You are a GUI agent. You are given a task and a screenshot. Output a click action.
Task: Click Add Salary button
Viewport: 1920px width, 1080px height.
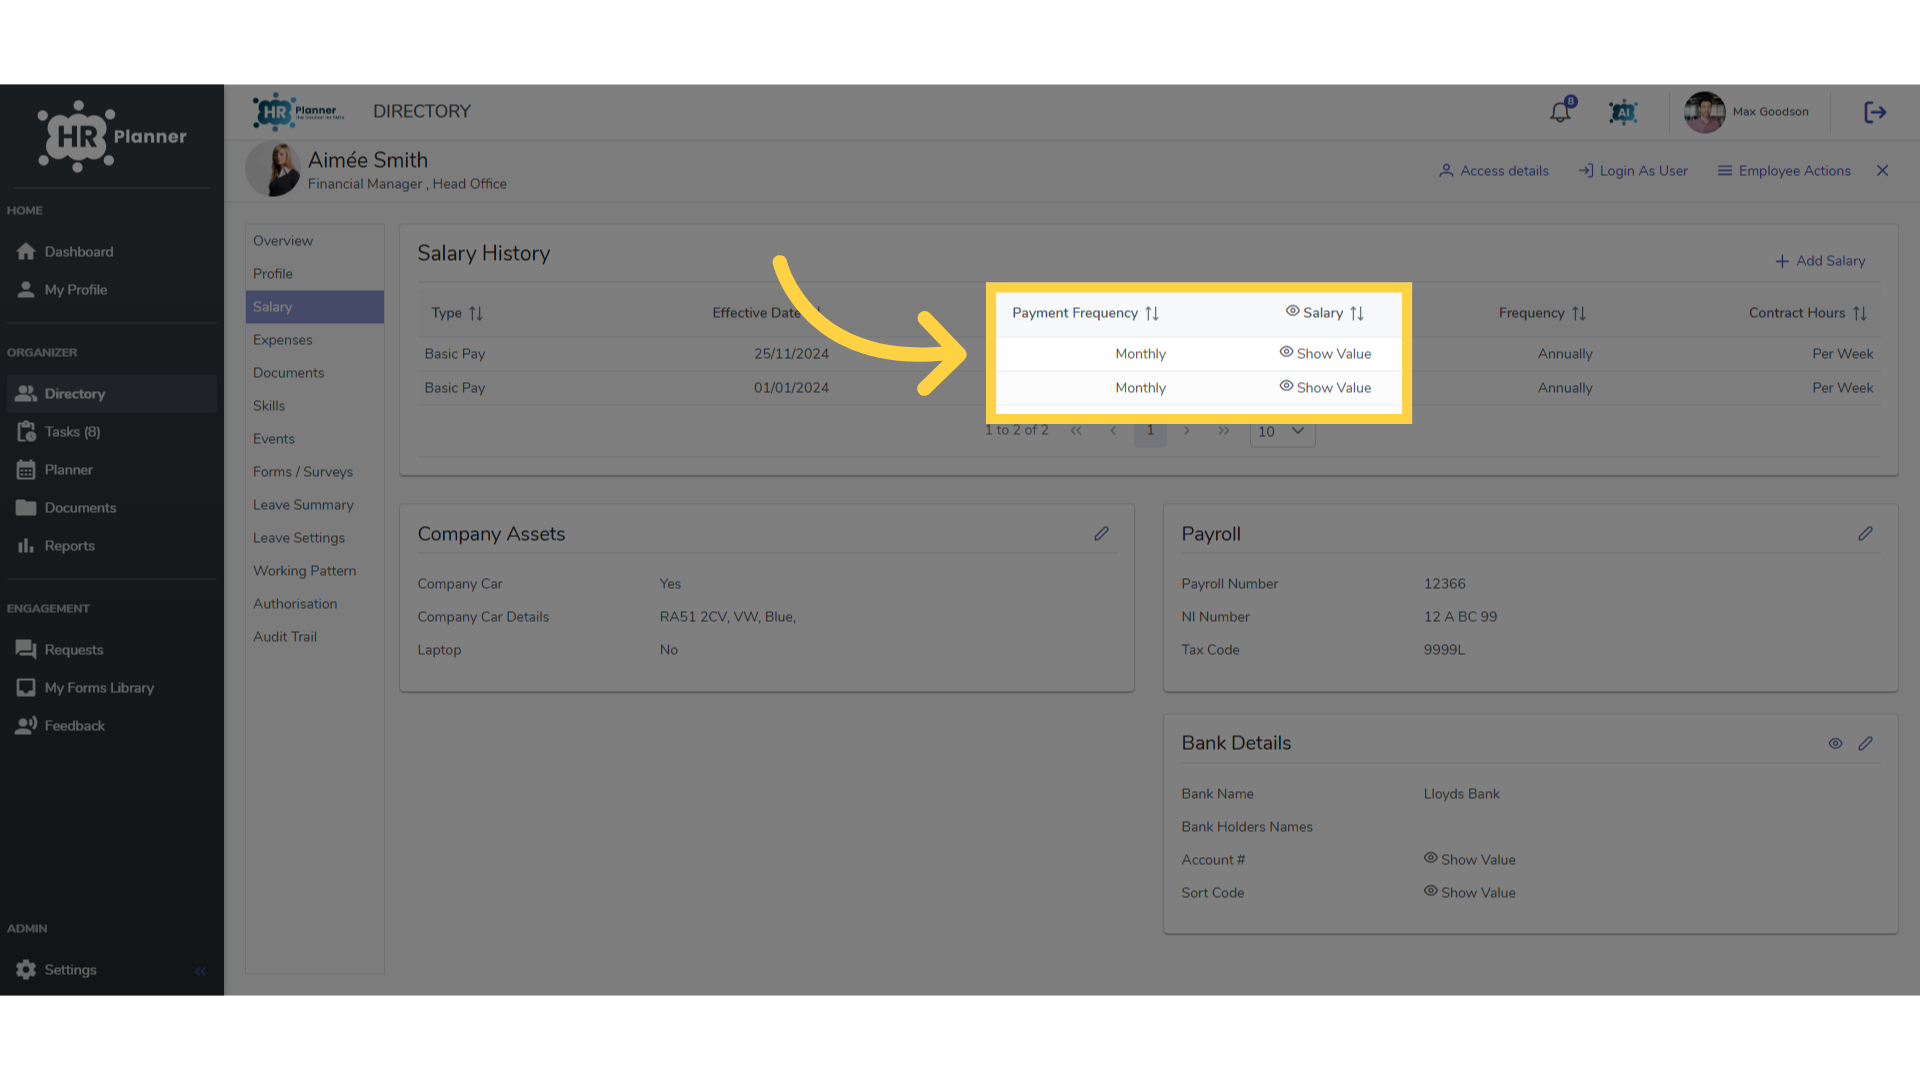[1820, 261]
